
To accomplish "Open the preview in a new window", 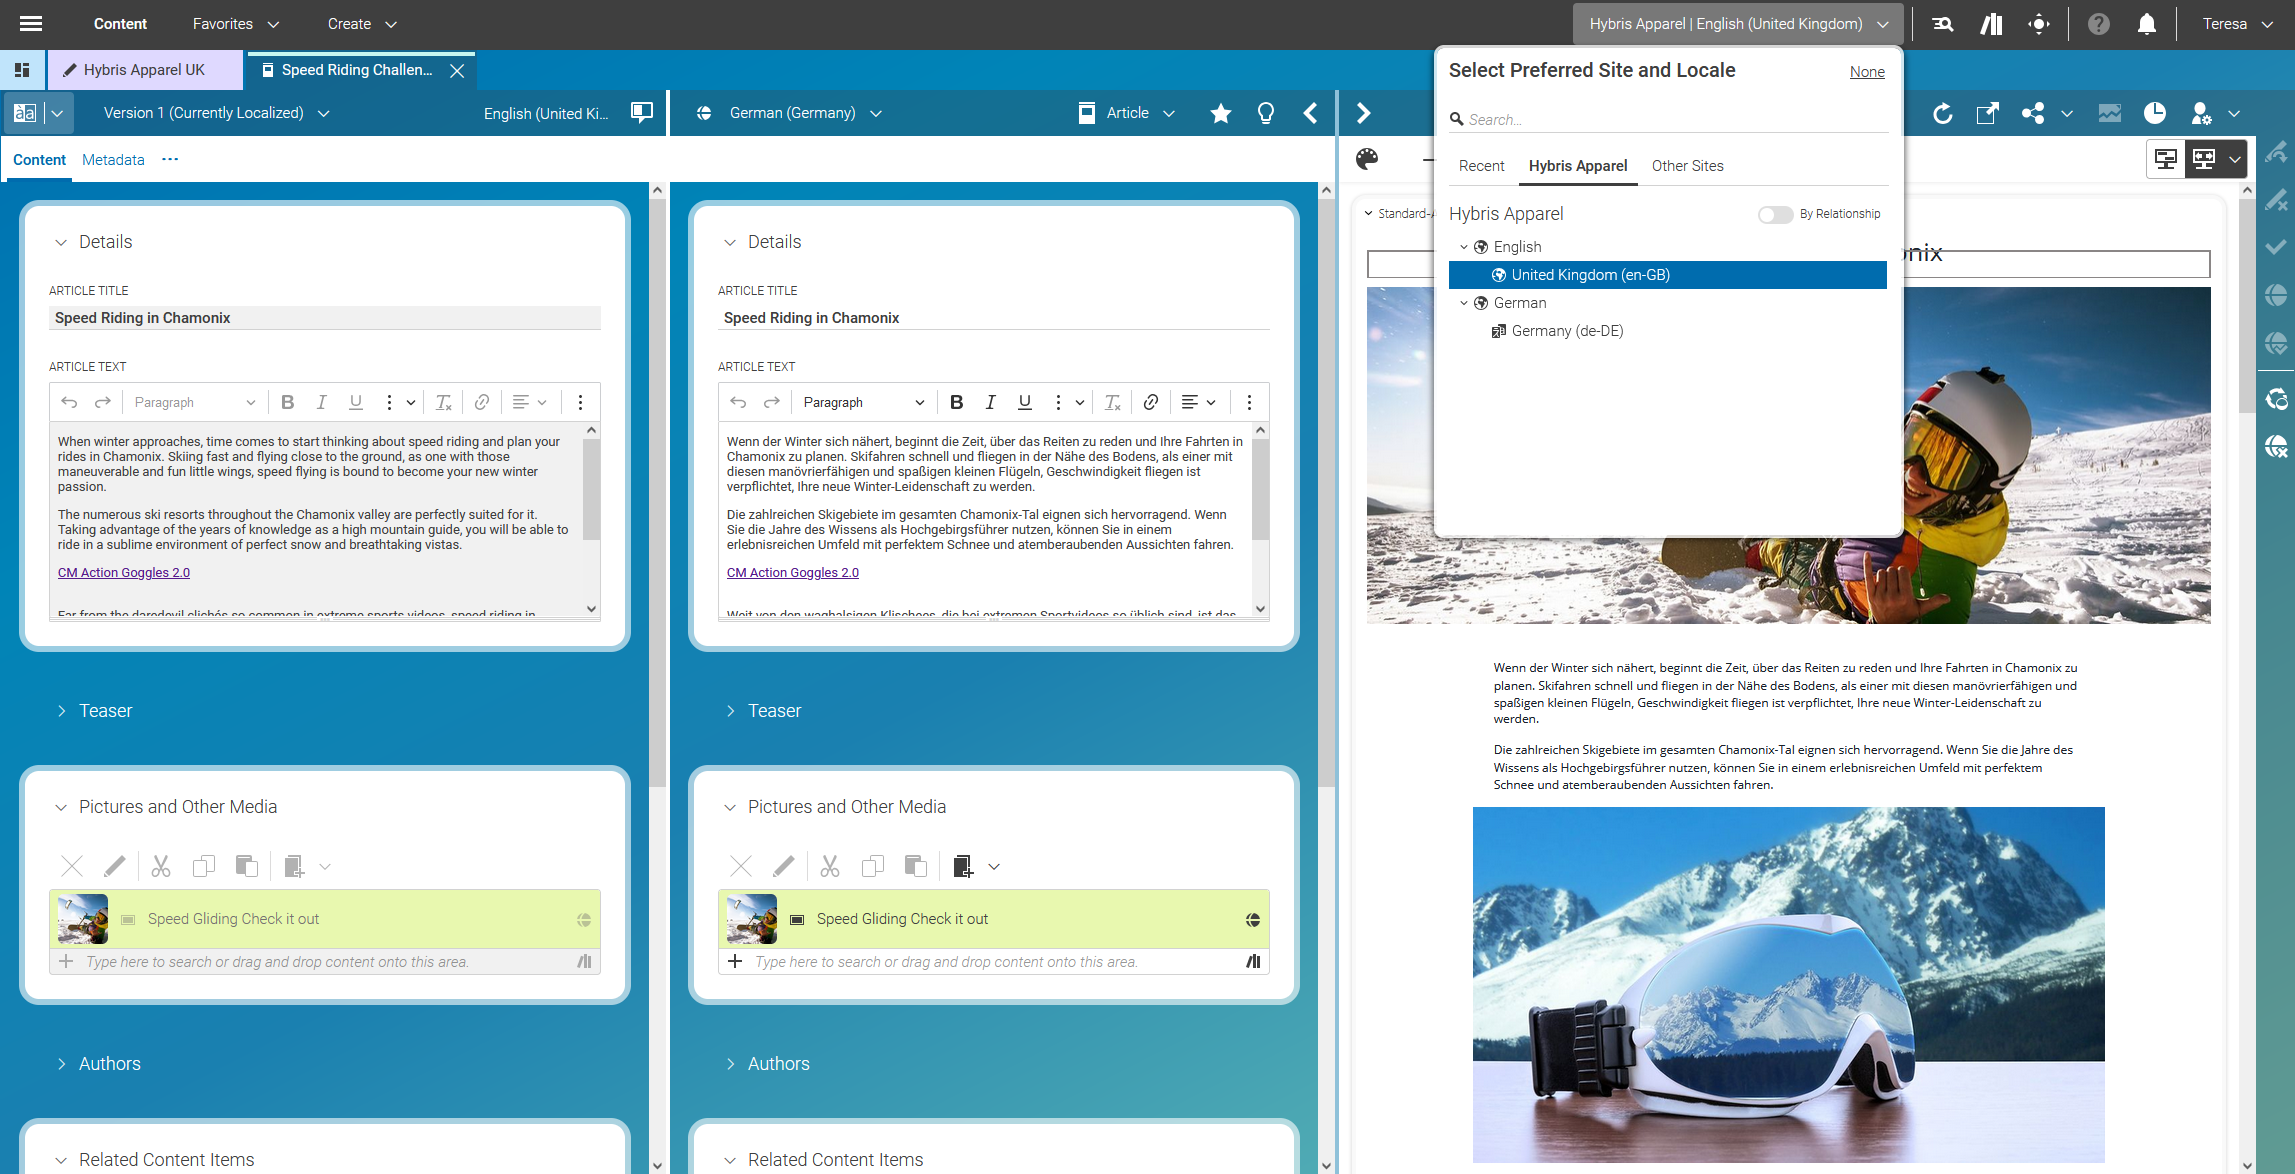I will (x=1987, y=113).
